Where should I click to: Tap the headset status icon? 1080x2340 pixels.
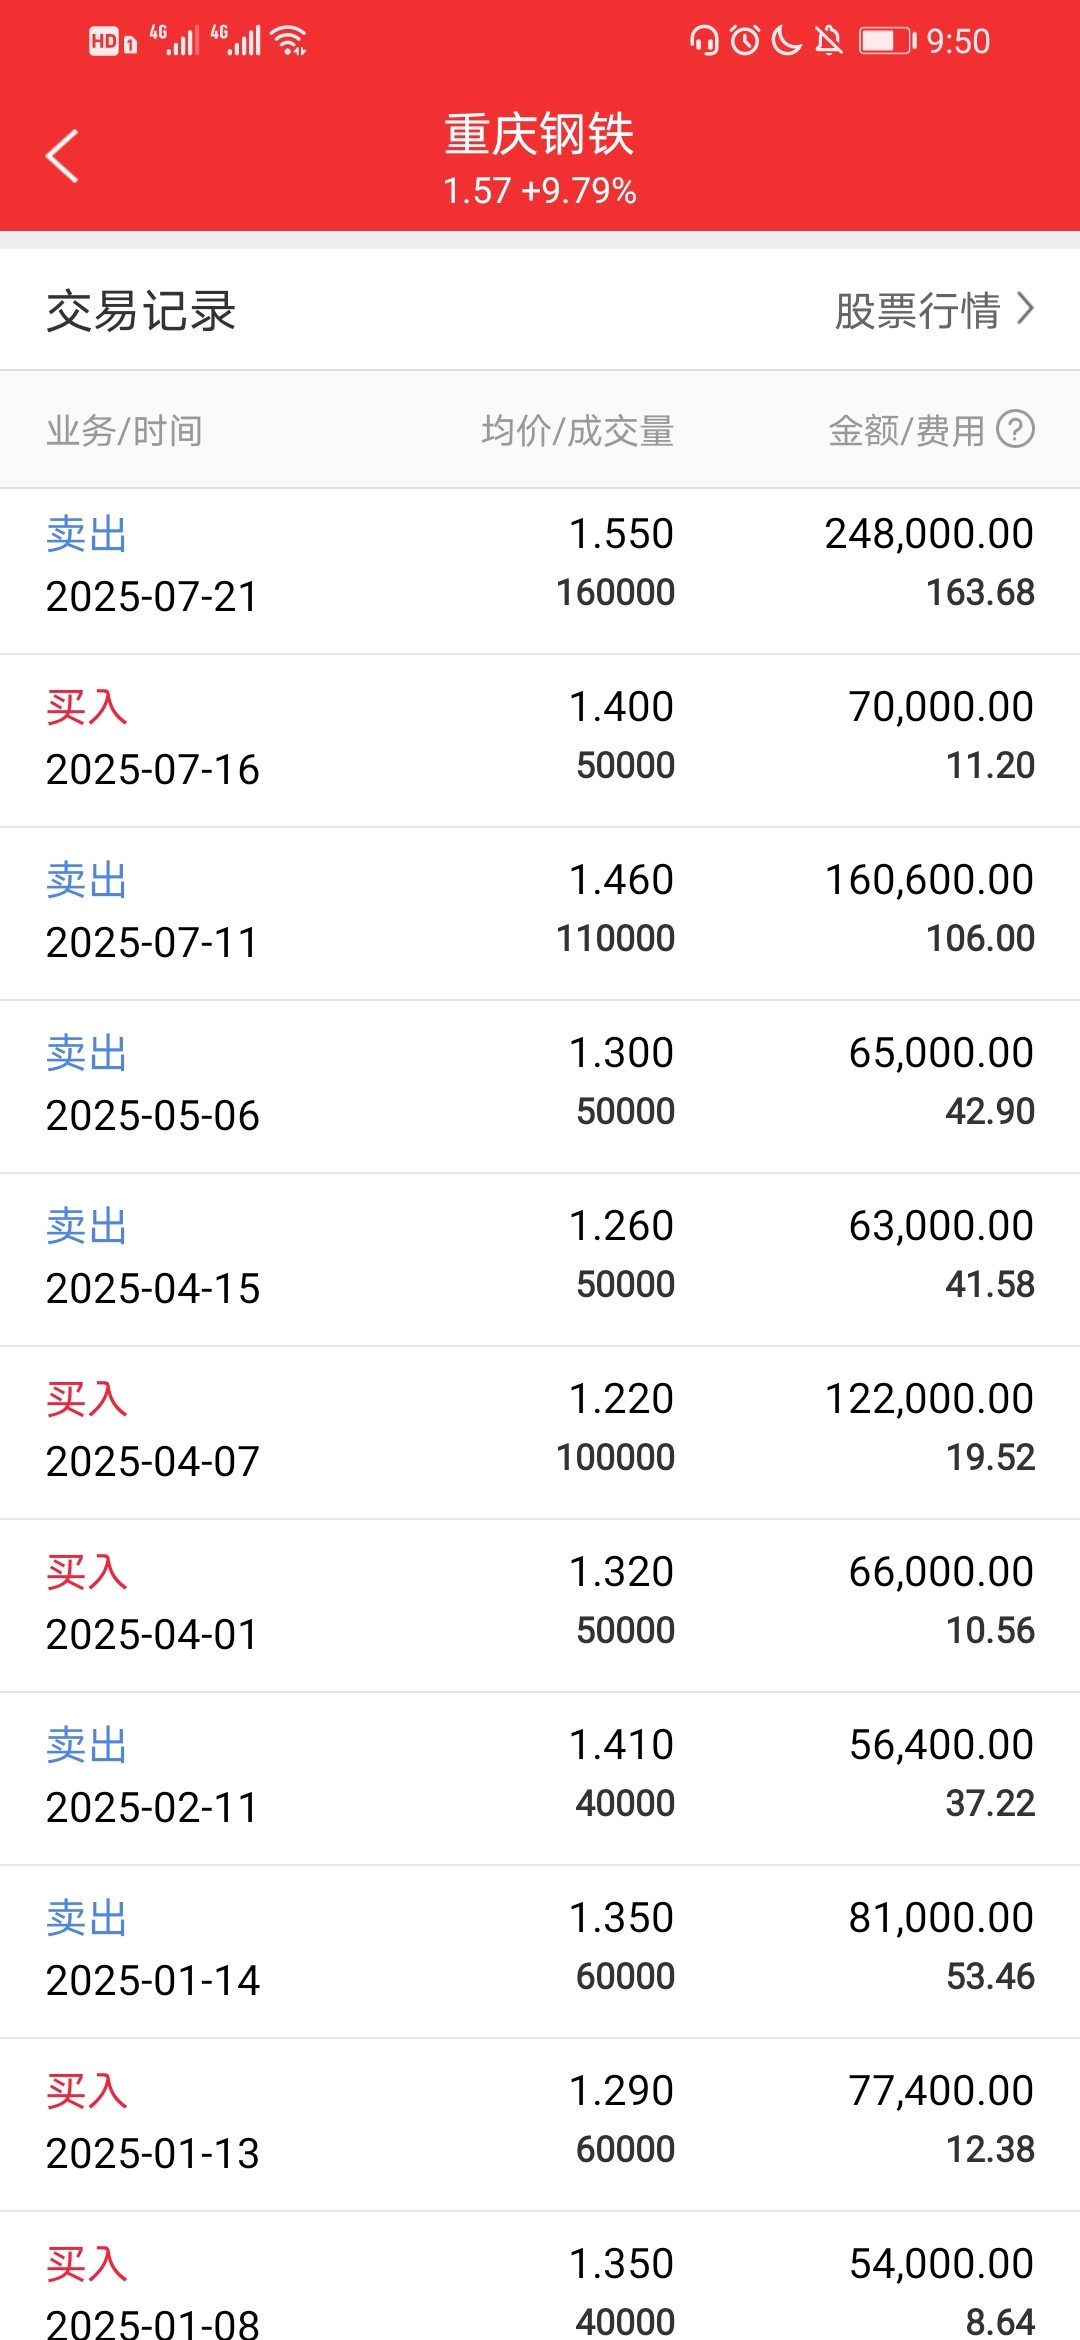(704, 40)
